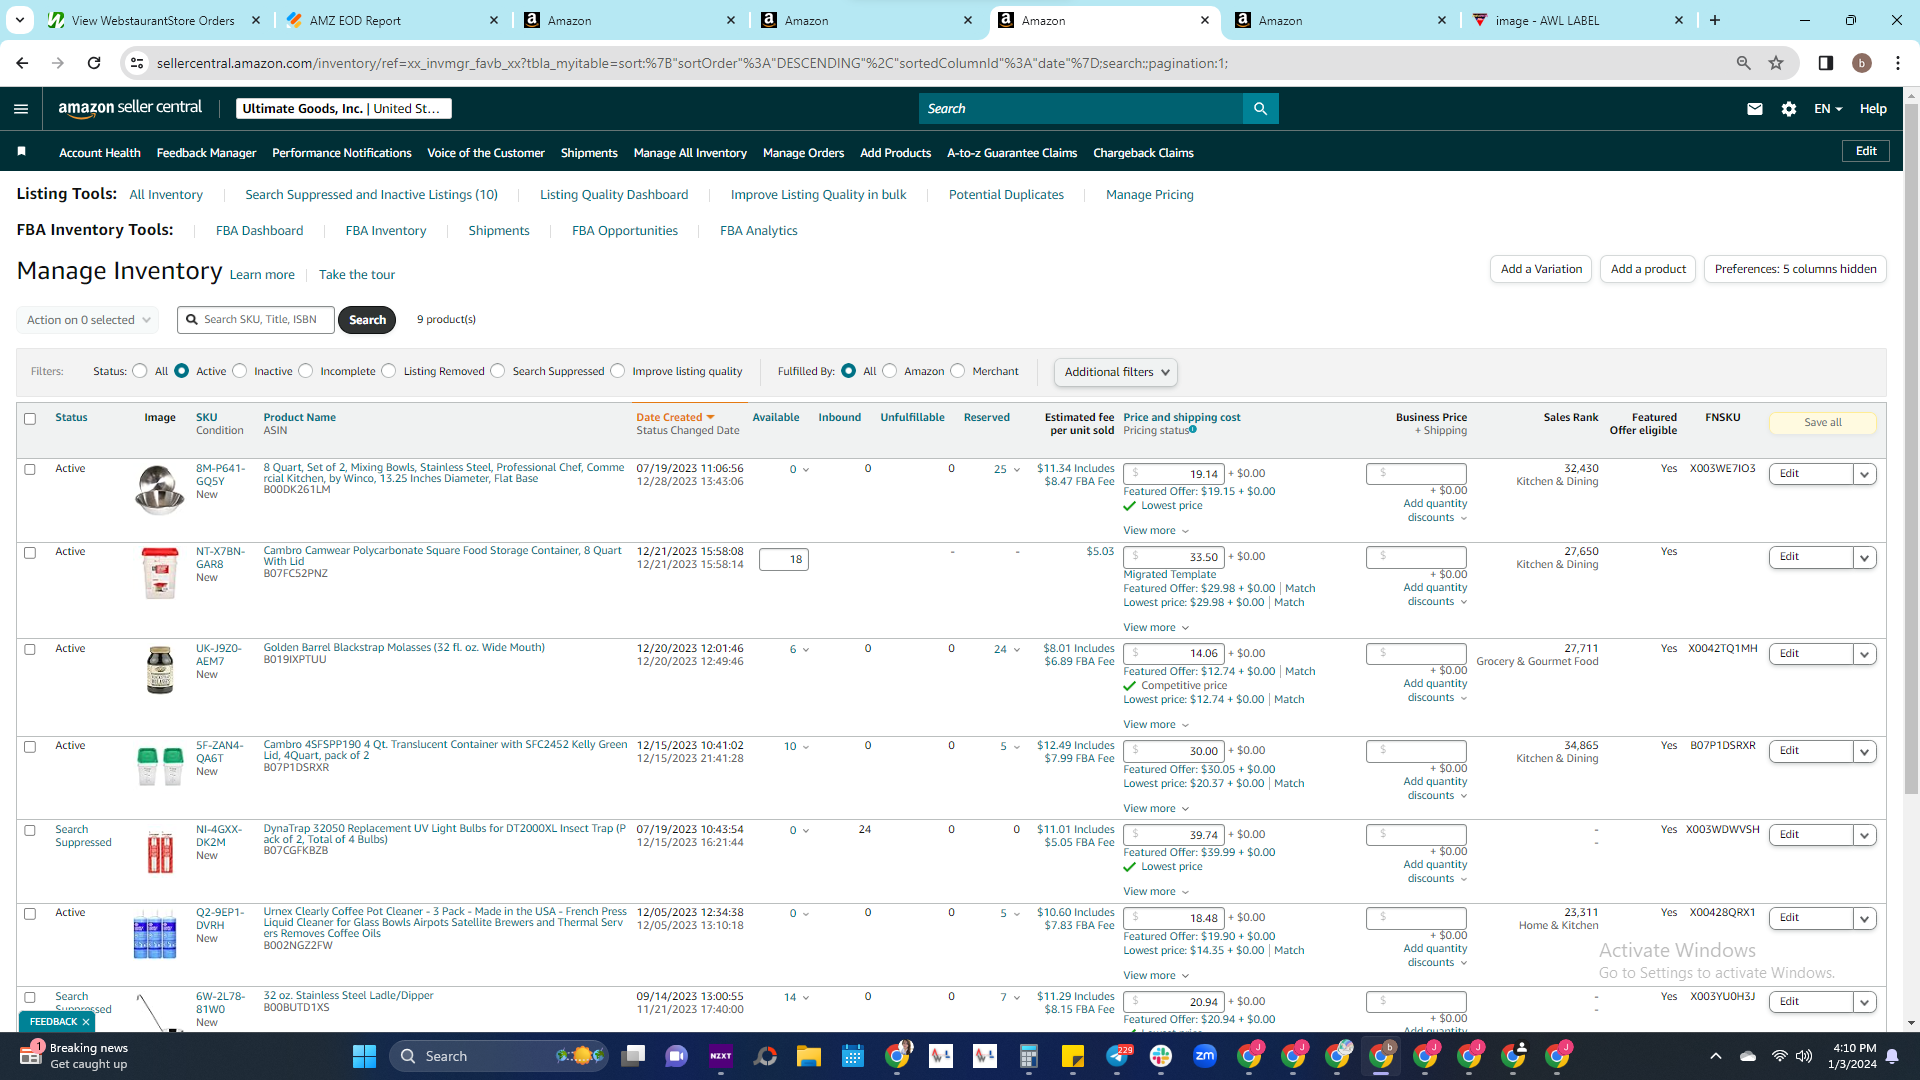This screenshot has width=1920, height=1080.
Task: Toggle the browser side panel icon
Action: pos(1825,63)
